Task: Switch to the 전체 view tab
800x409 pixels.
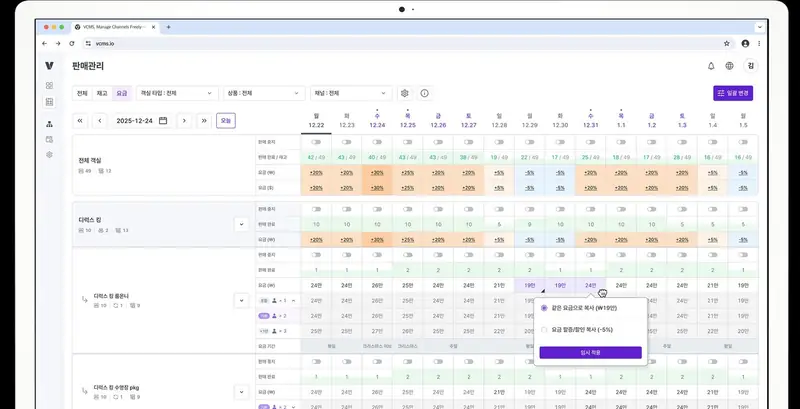Action: click(x=82, y=93)
